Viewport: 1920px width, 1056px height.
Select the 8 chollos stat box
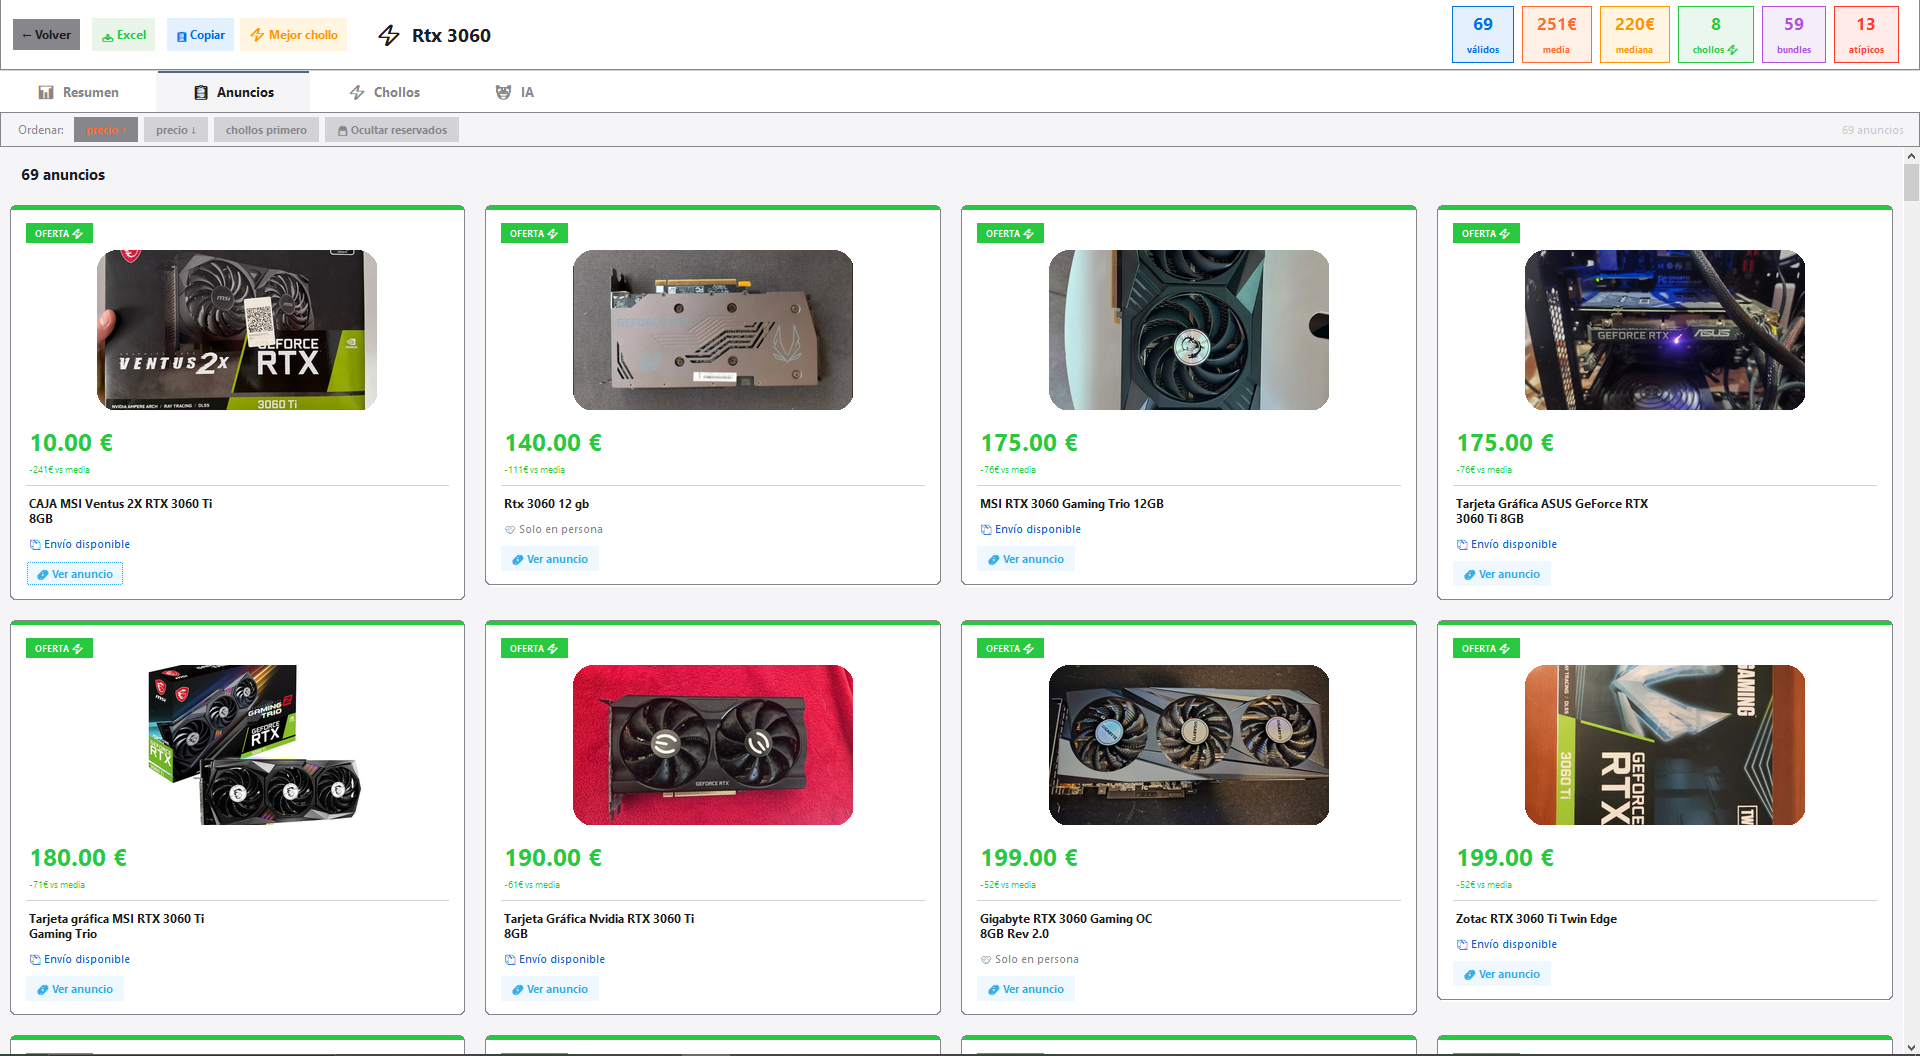tap(1716, 35)
